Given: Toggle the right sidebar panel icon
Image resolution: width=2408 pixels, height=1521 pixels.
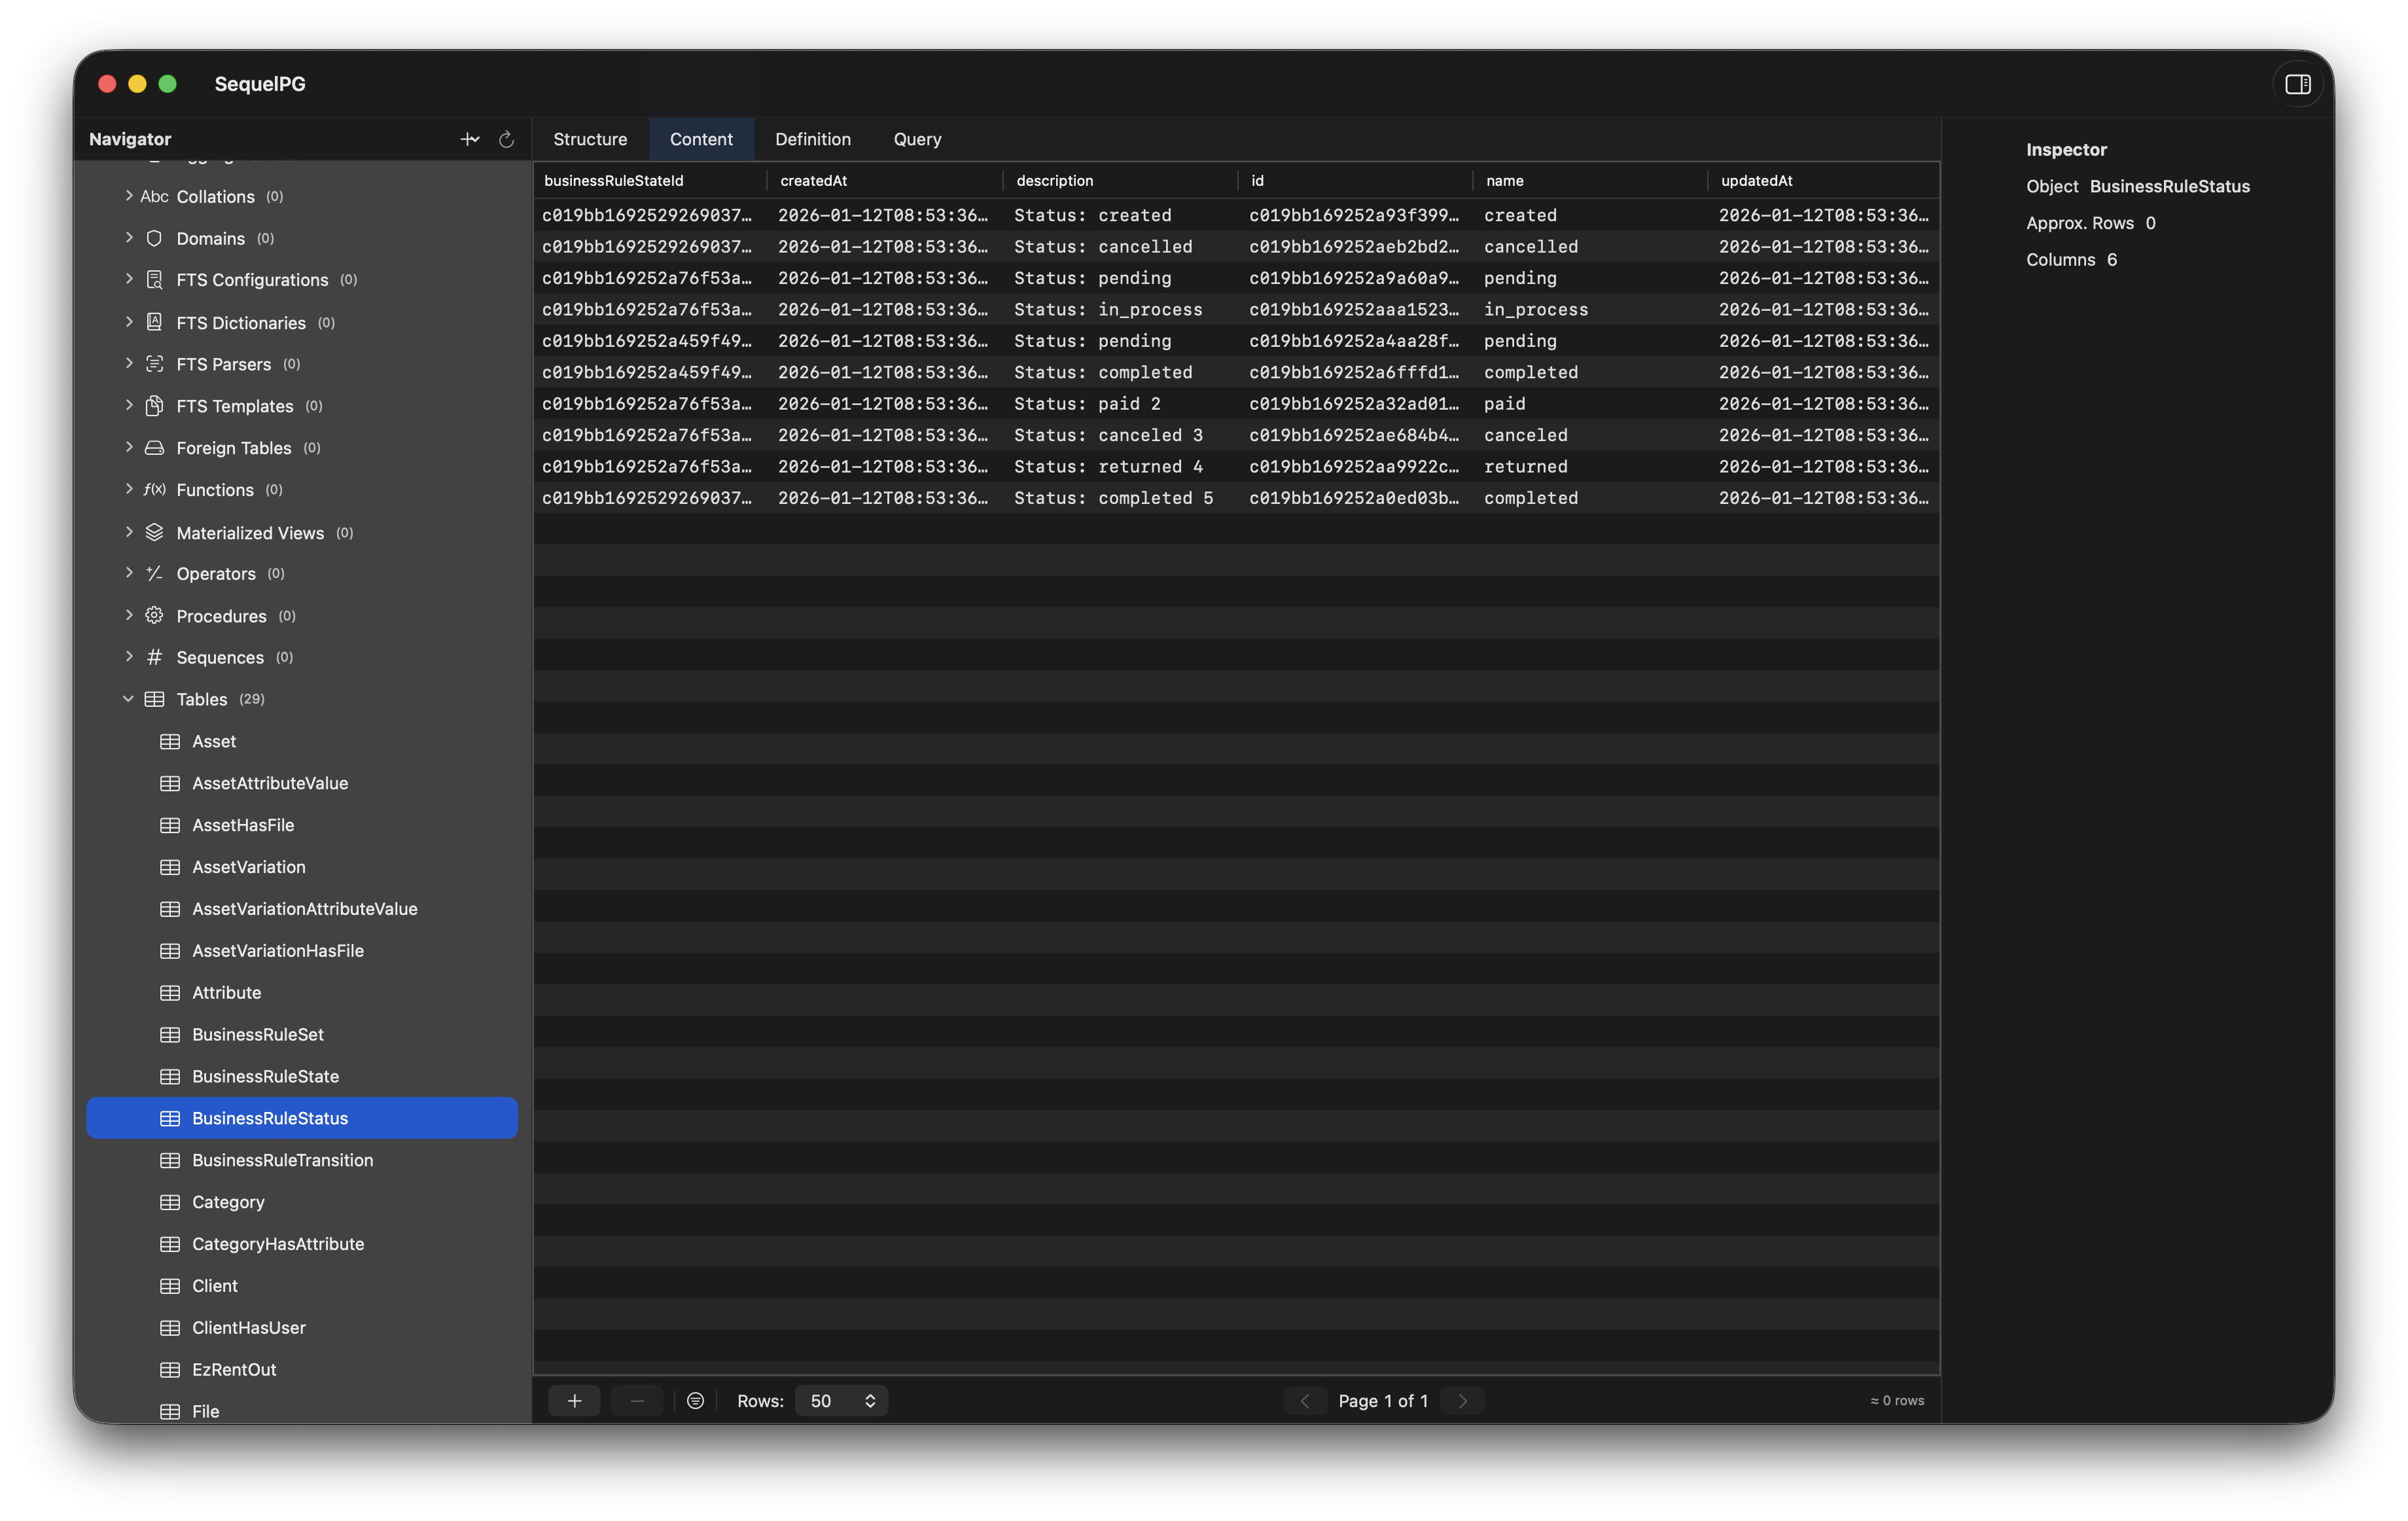Looking at the screenshot, I should (2297, 84).
